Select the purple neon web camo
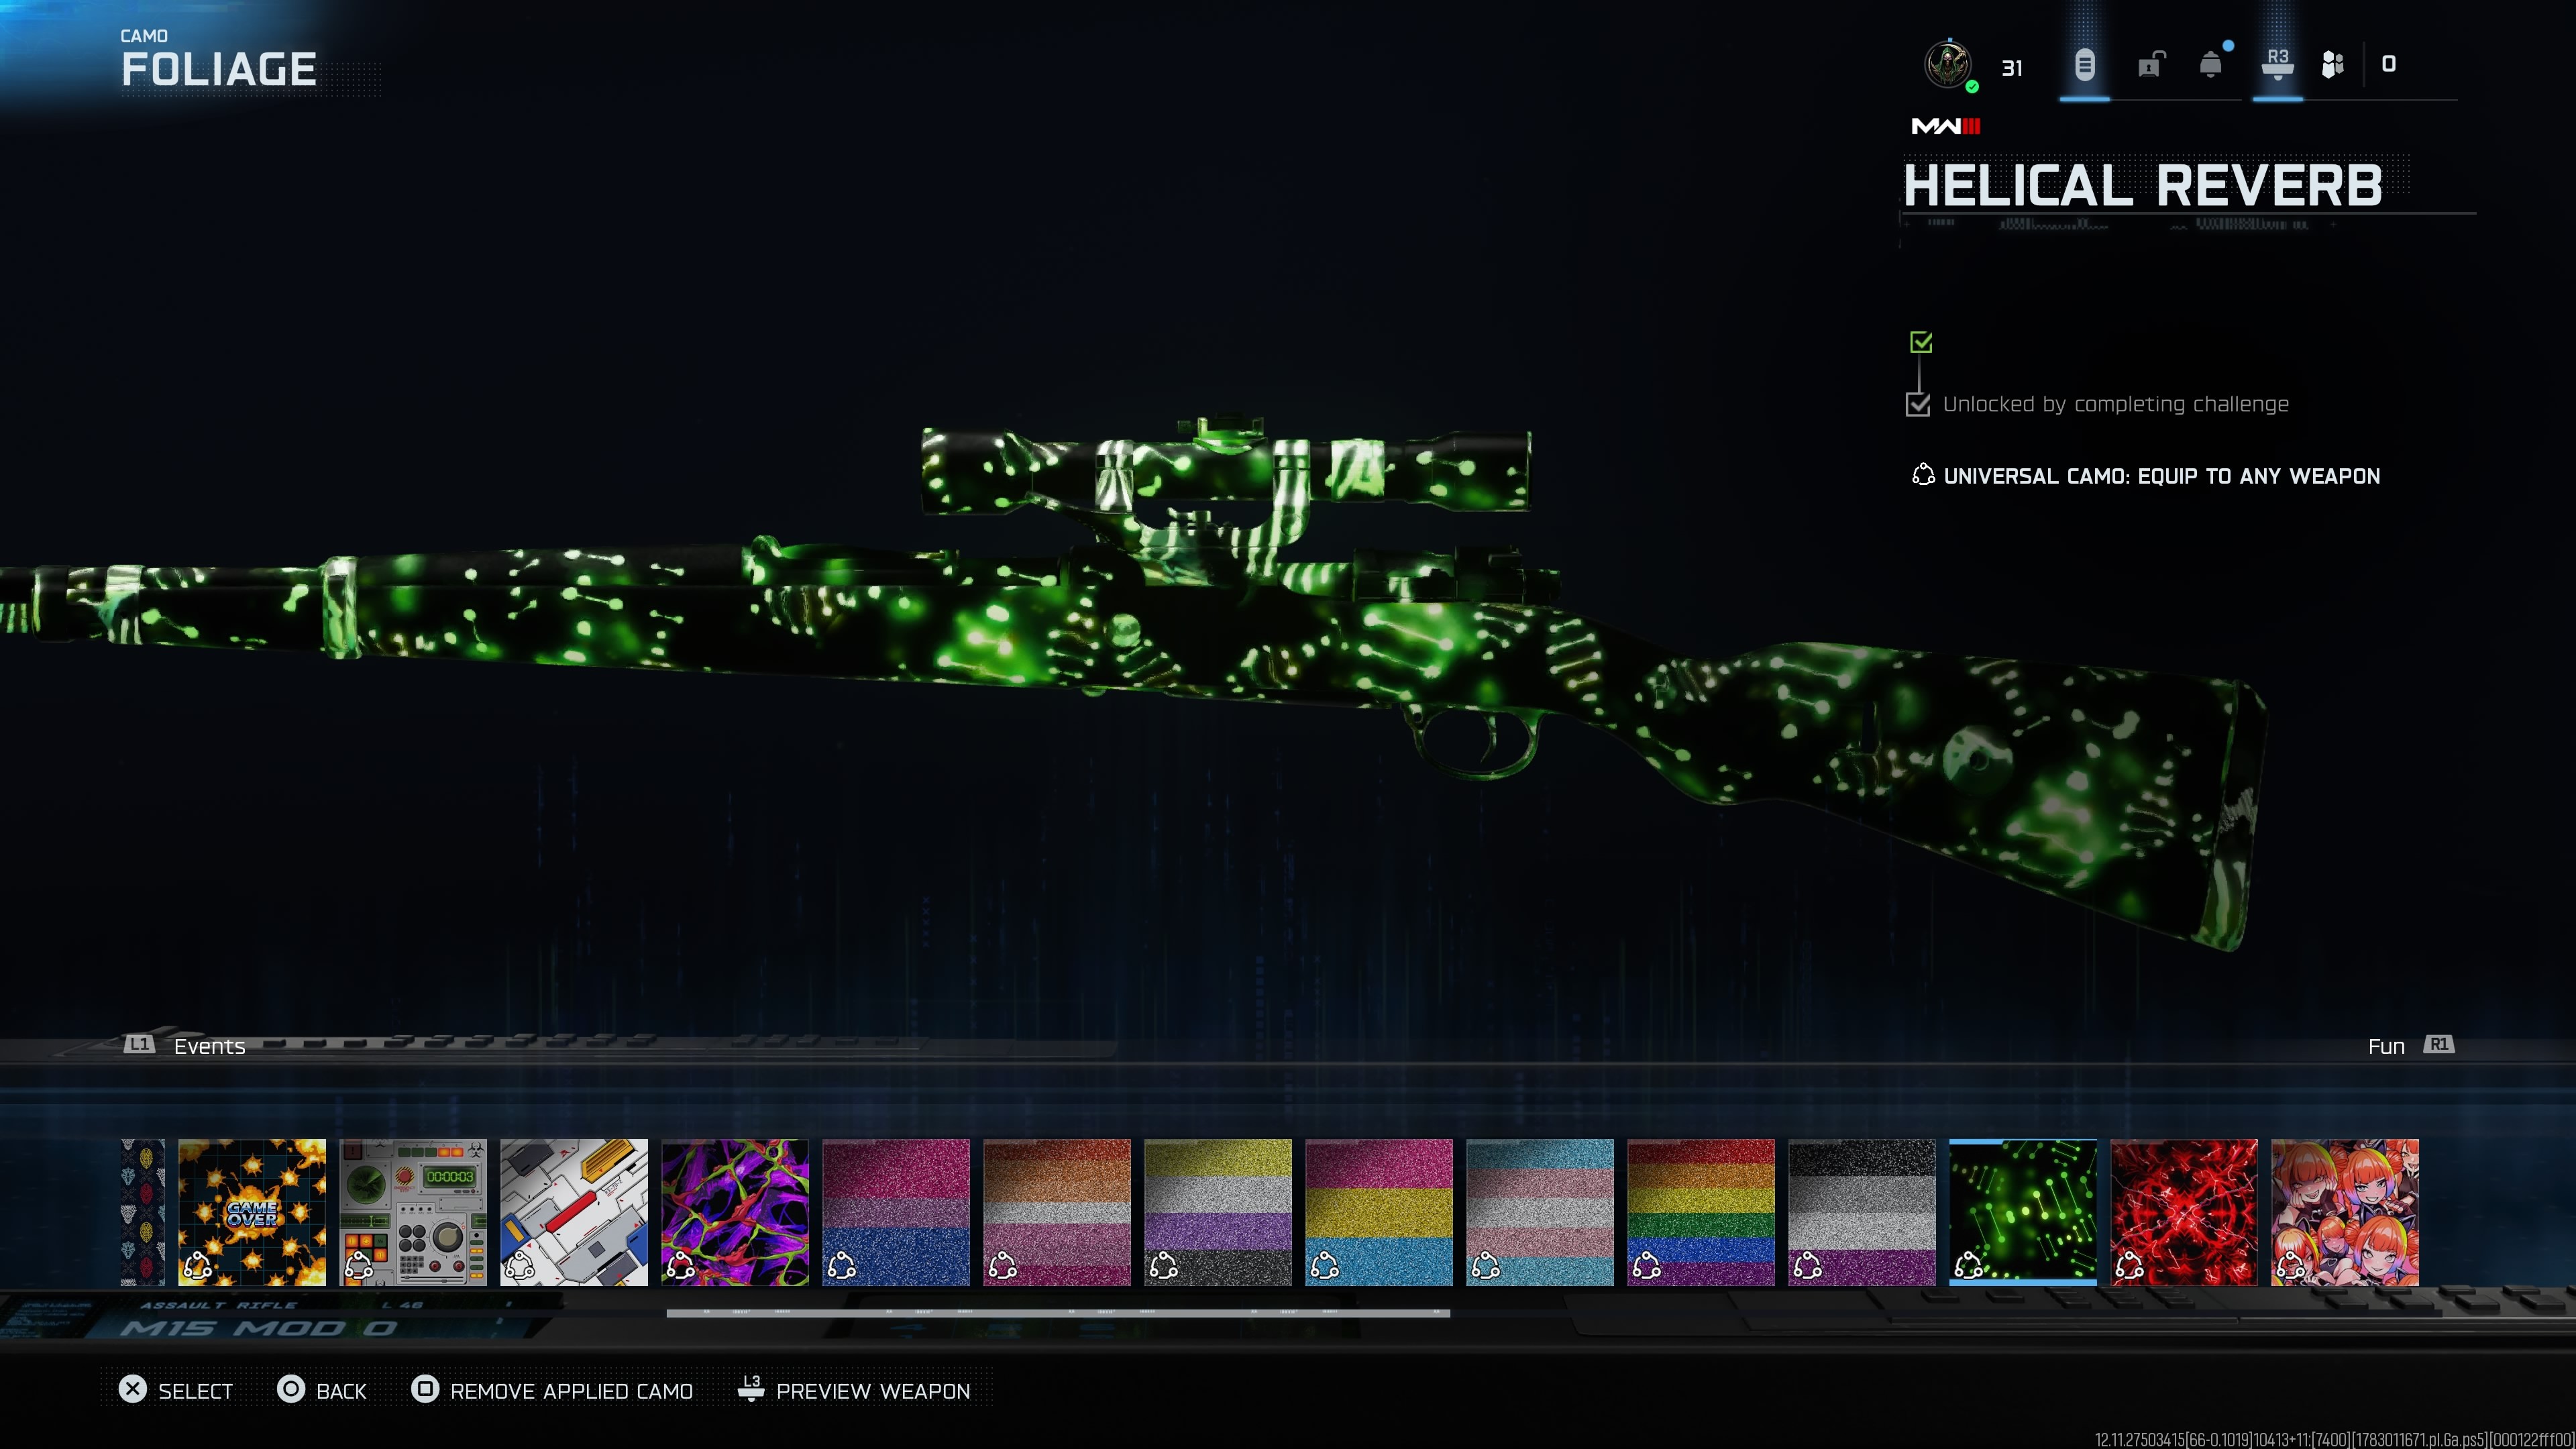This screenshot has height=1449, width=2576. click(x=735, y=1212)
